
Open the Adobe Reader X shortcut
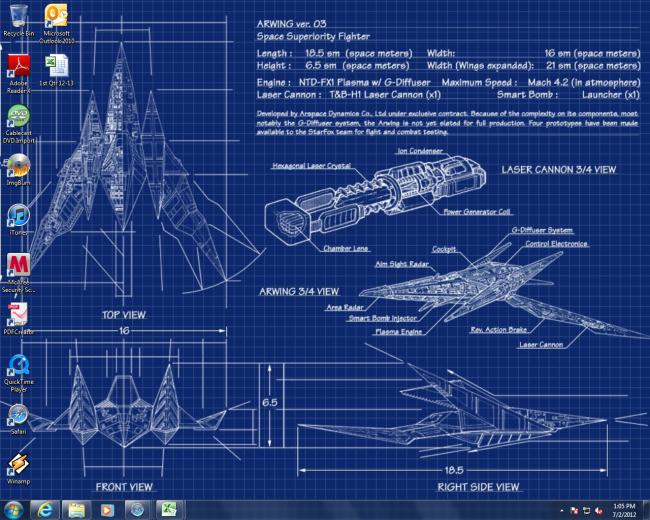tap(19, 74)
